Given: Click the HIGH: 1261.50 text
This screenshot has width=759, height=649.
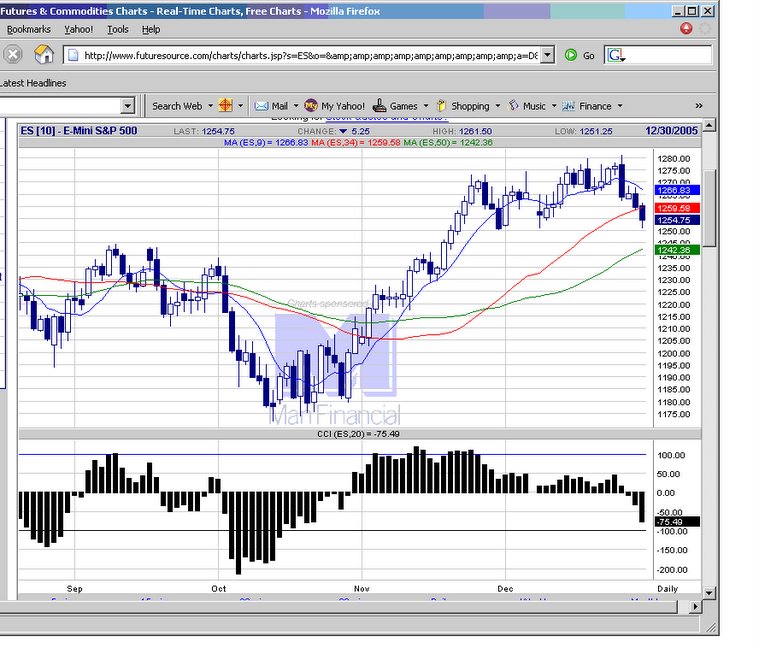Looking at the screenshot, I should (462, 132).
